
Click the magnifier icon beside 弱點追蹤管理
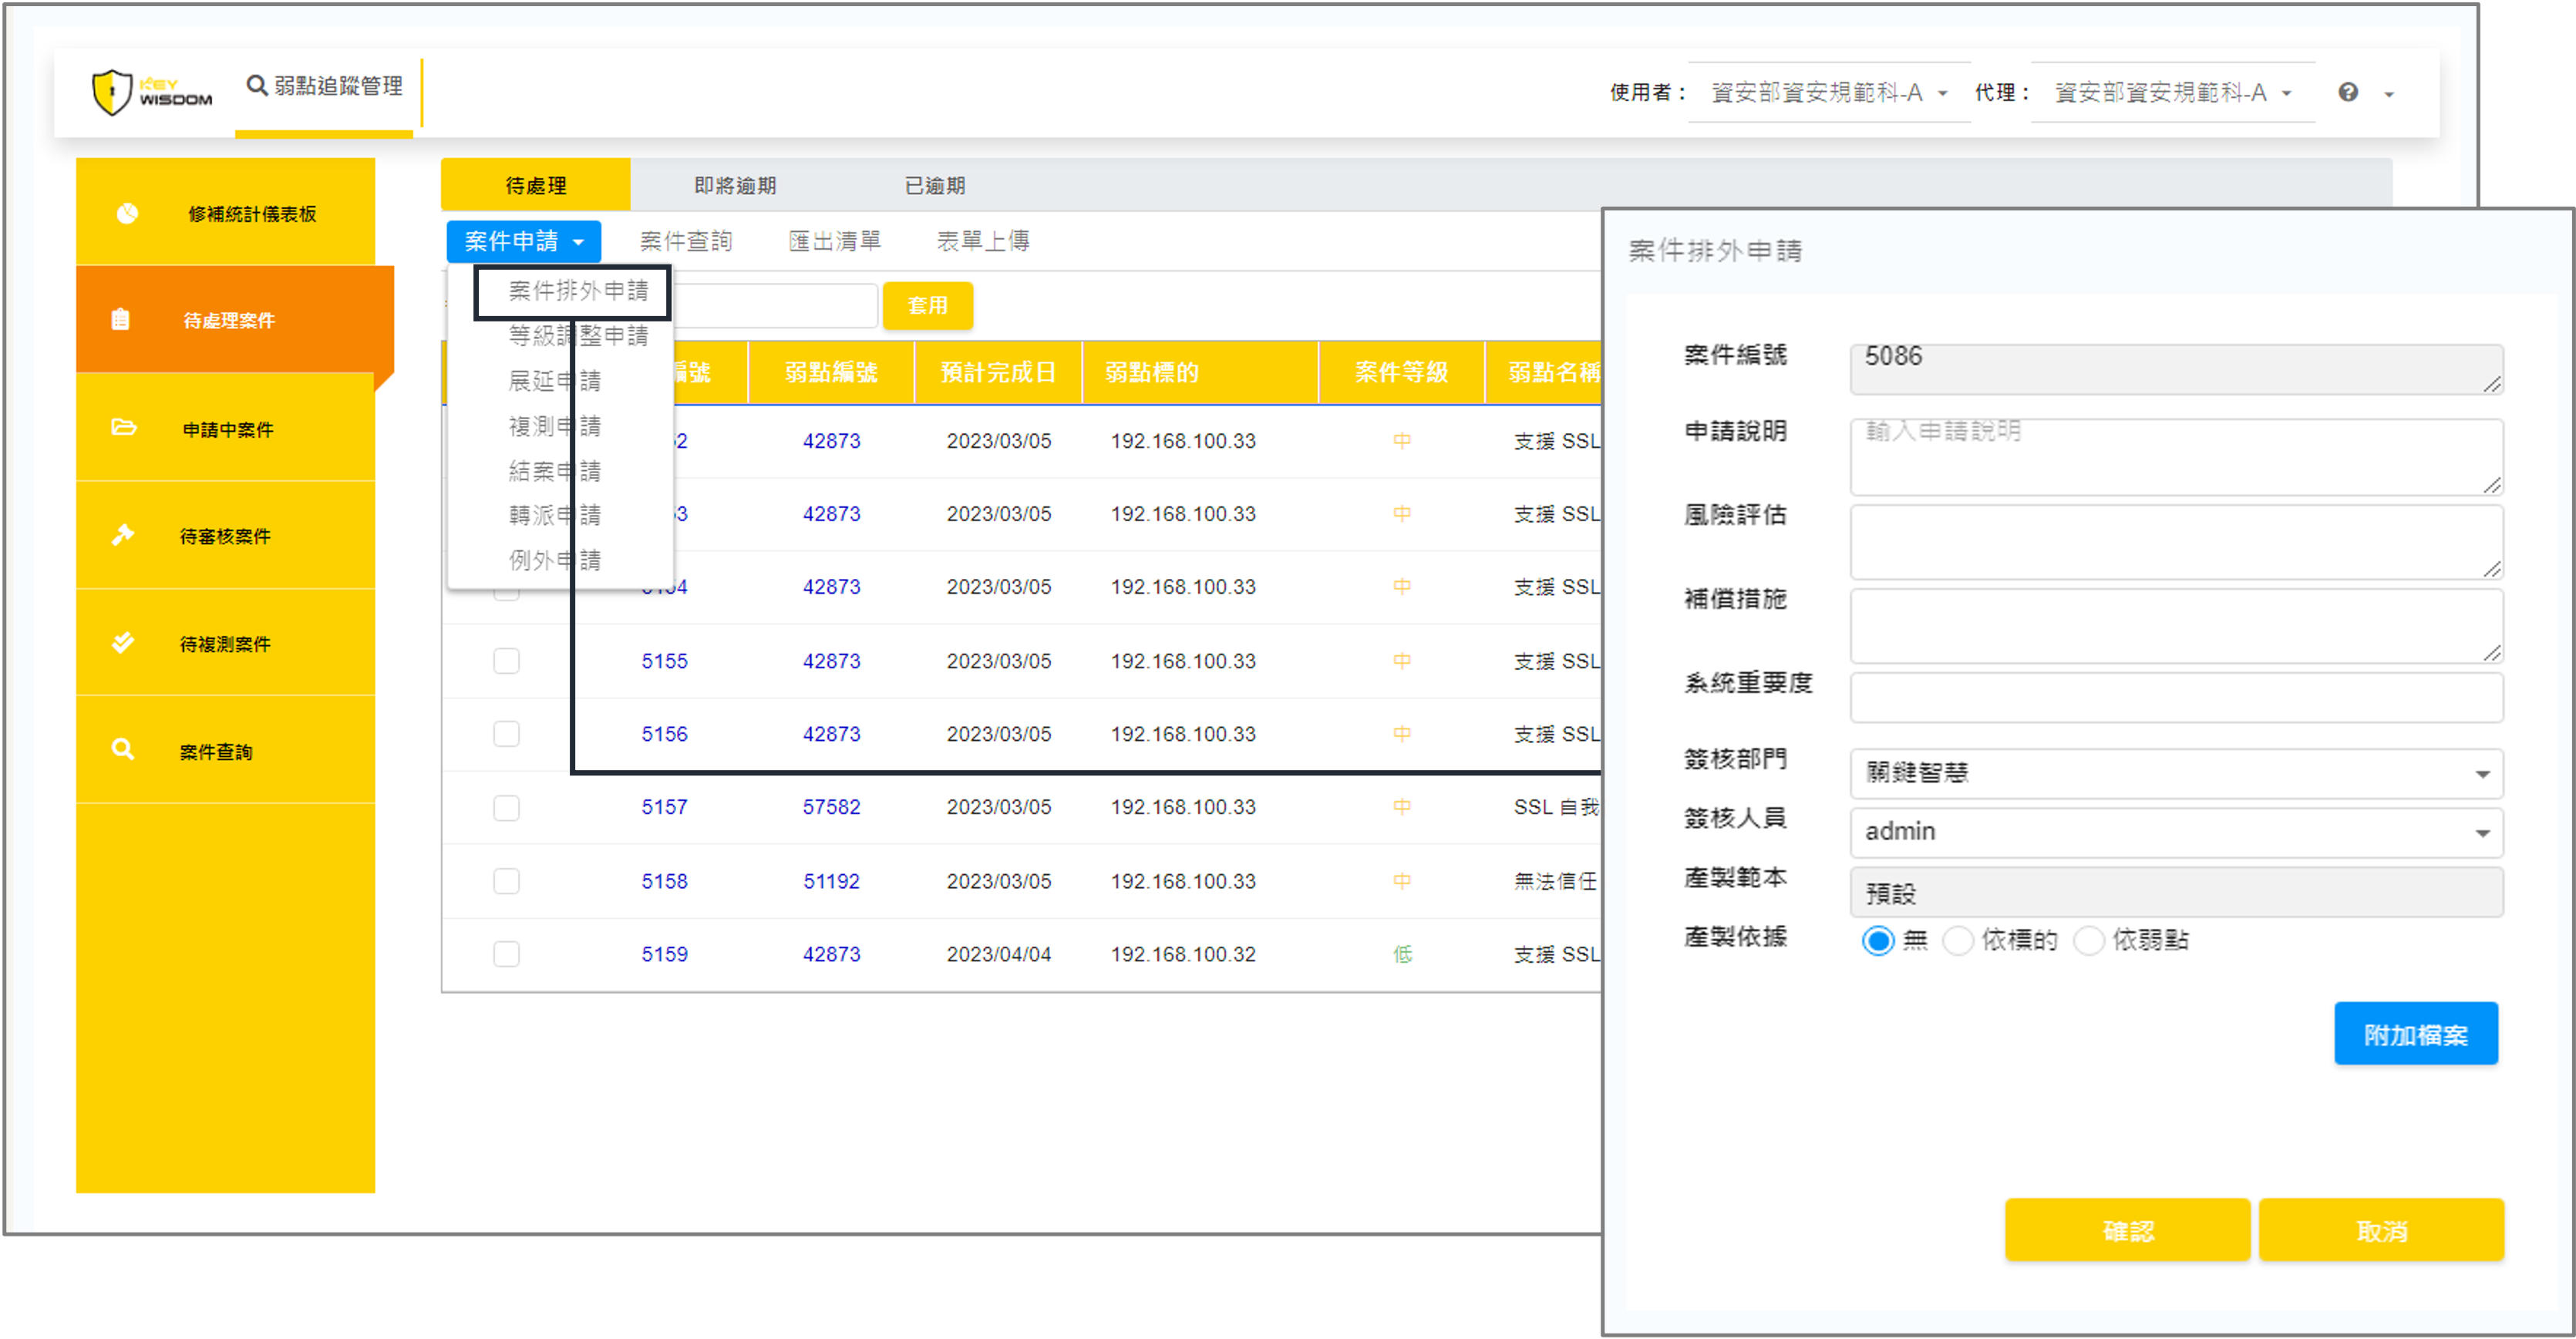[257, 86]
